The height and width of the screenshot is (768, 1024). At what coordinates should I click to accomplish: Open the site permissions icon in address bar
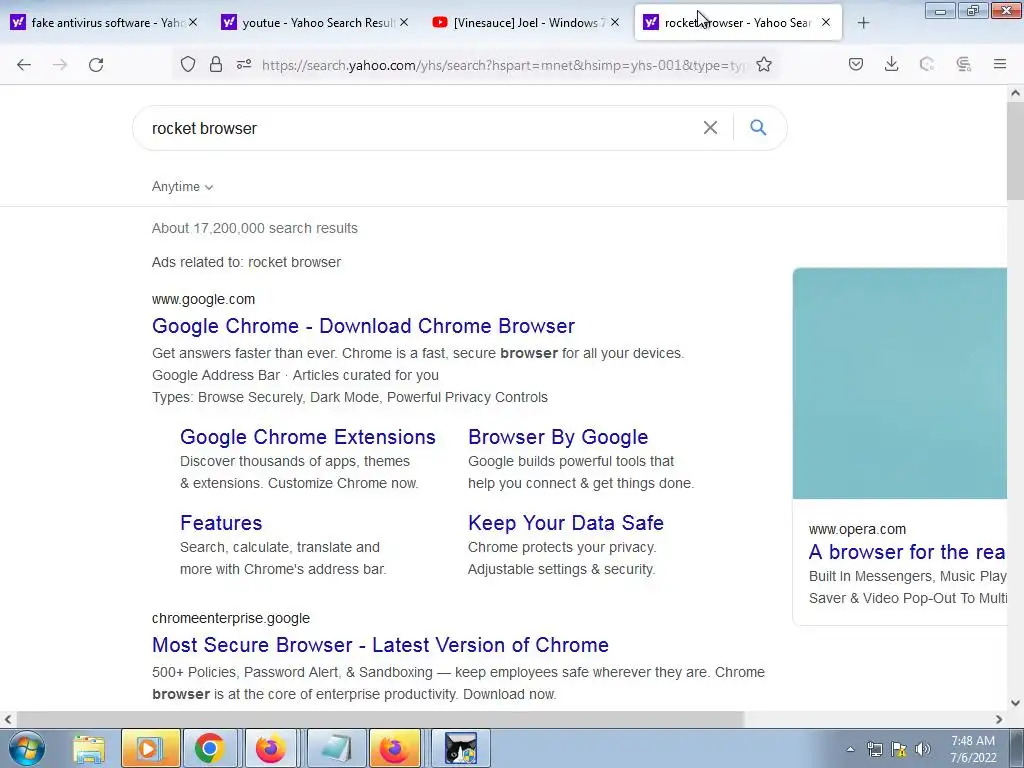[244, 65]
